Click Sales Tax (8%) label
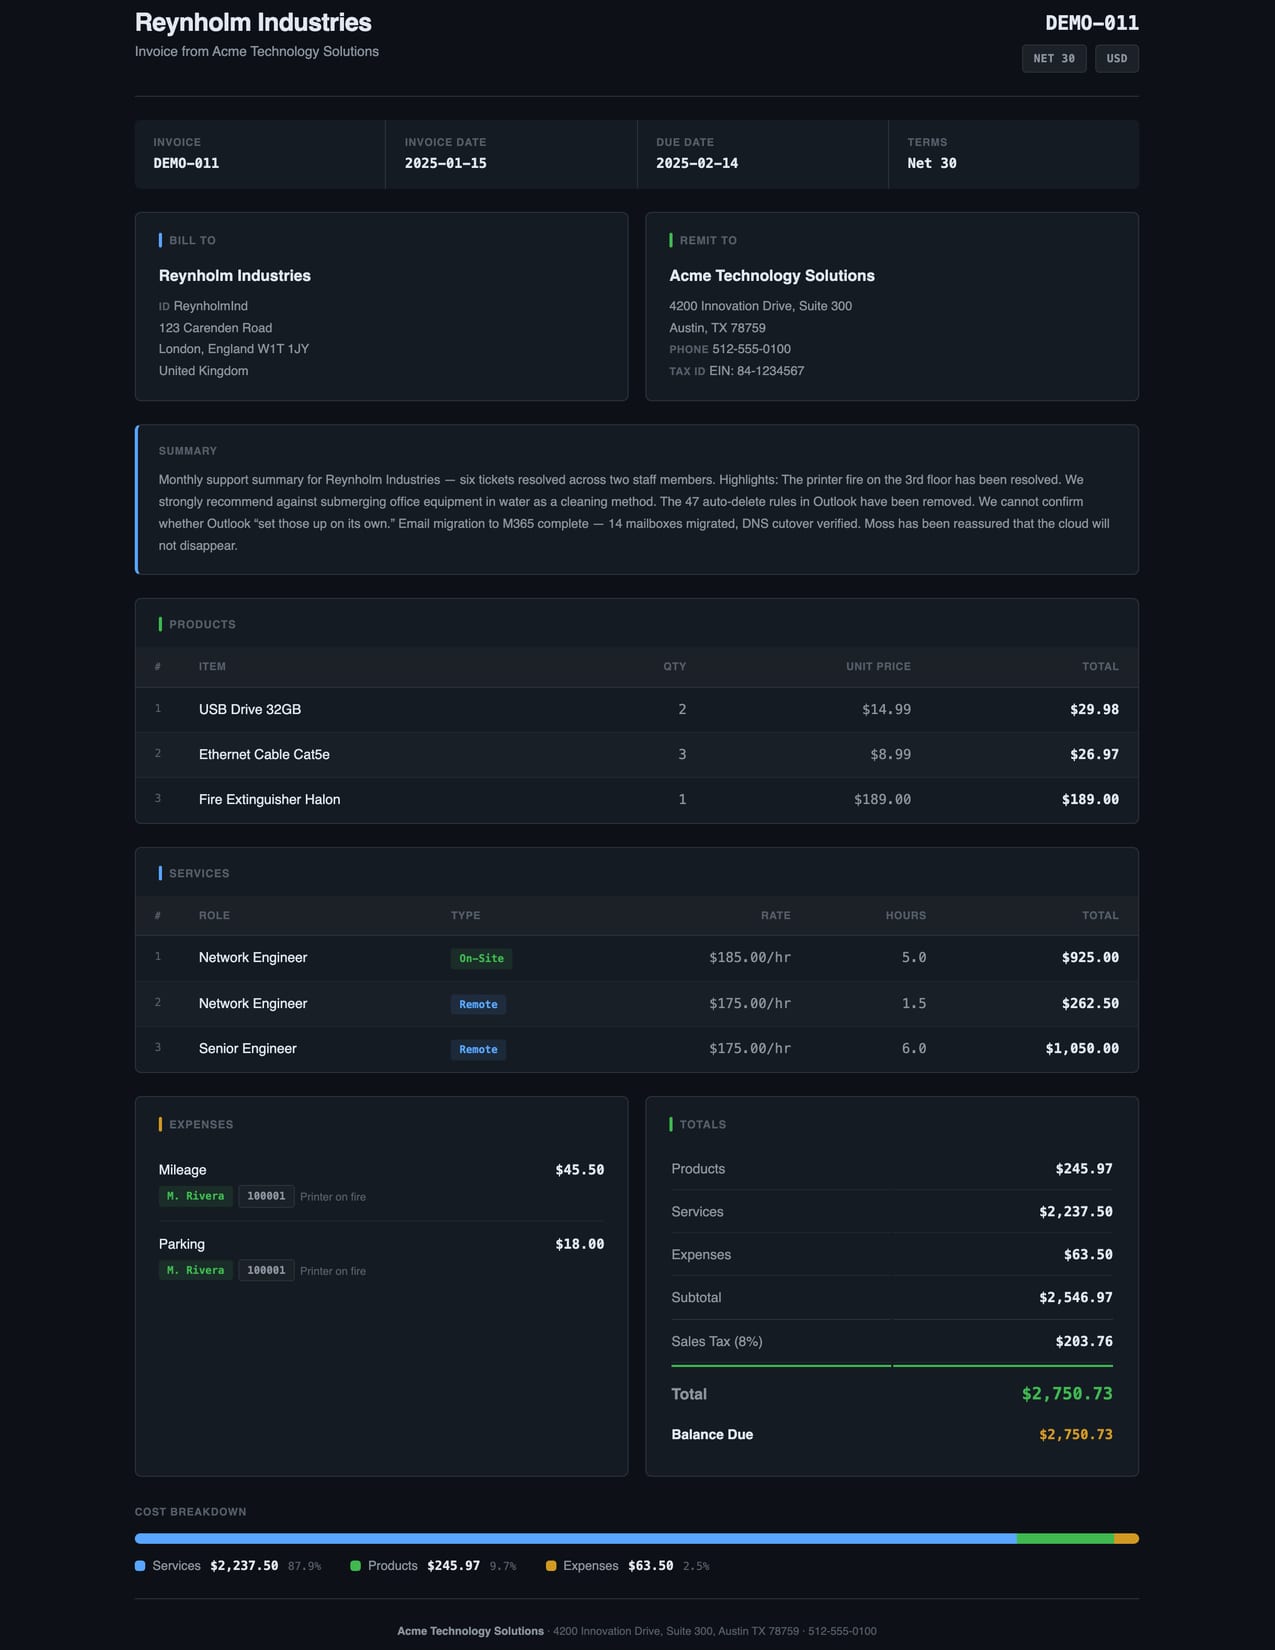This screenshot has width=1275, height=1650. pyautogui.click(x=717, y=1341)
